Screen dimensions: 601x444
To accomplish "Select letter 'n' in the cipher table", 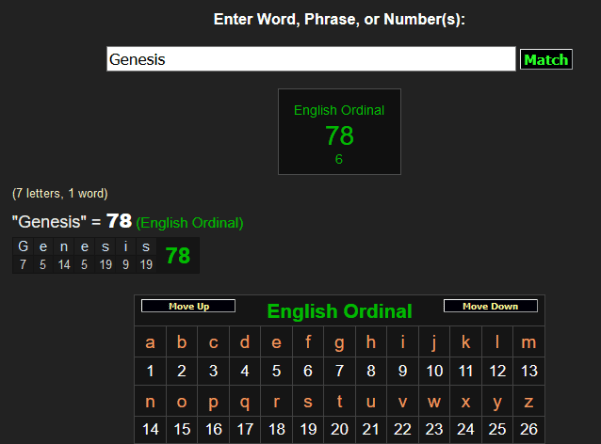I will pyautogui.click(x=150, y=401).
